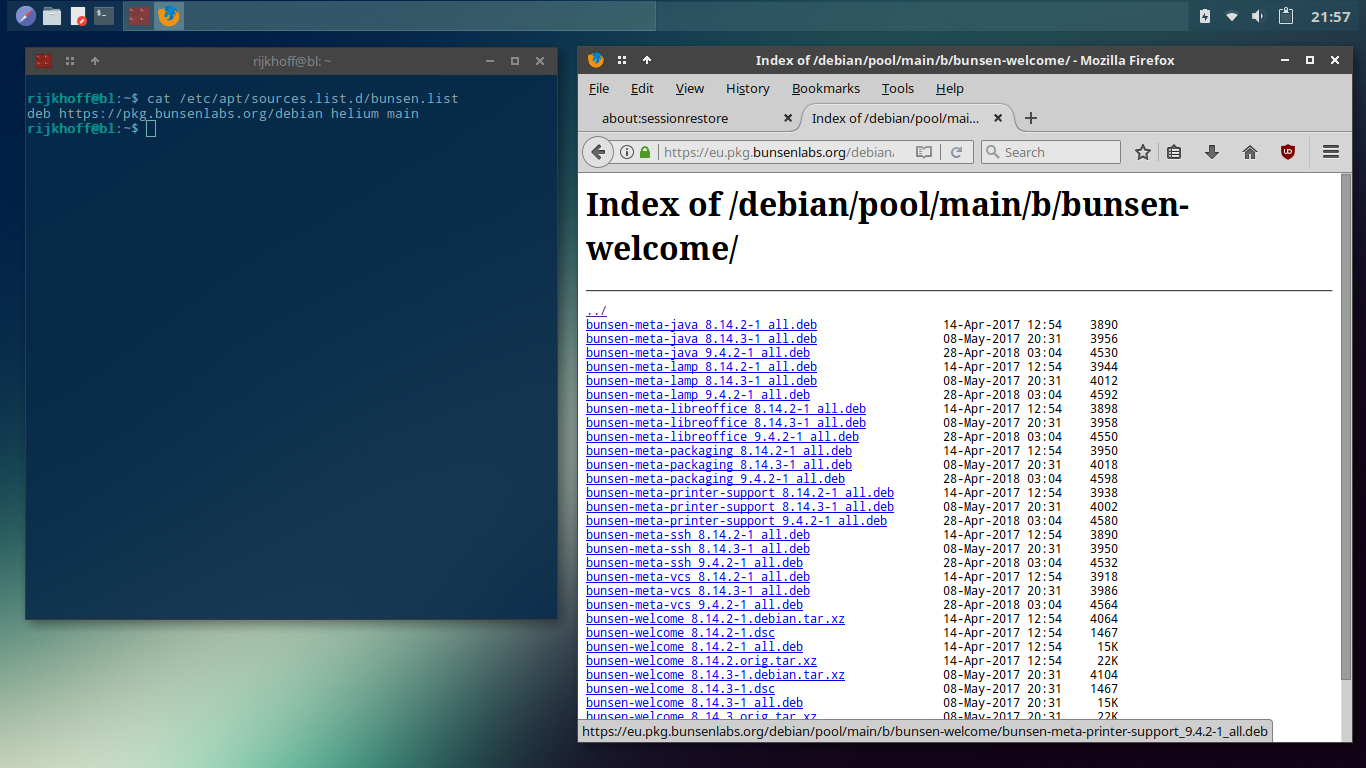1366x768 pixels.
Task: Open file manager icon in top panel
Action: (52, 16)
